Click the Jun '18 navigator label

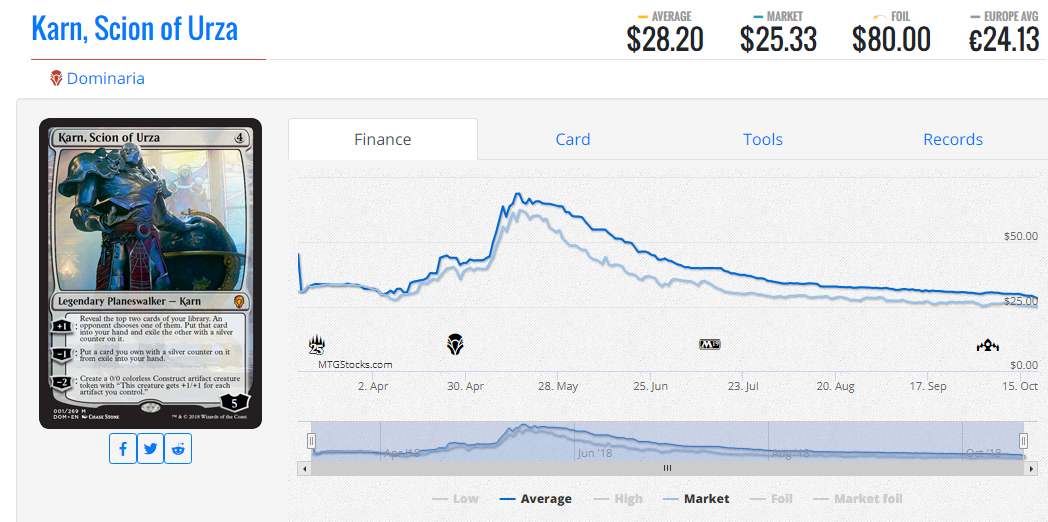[x=594, y=453]
